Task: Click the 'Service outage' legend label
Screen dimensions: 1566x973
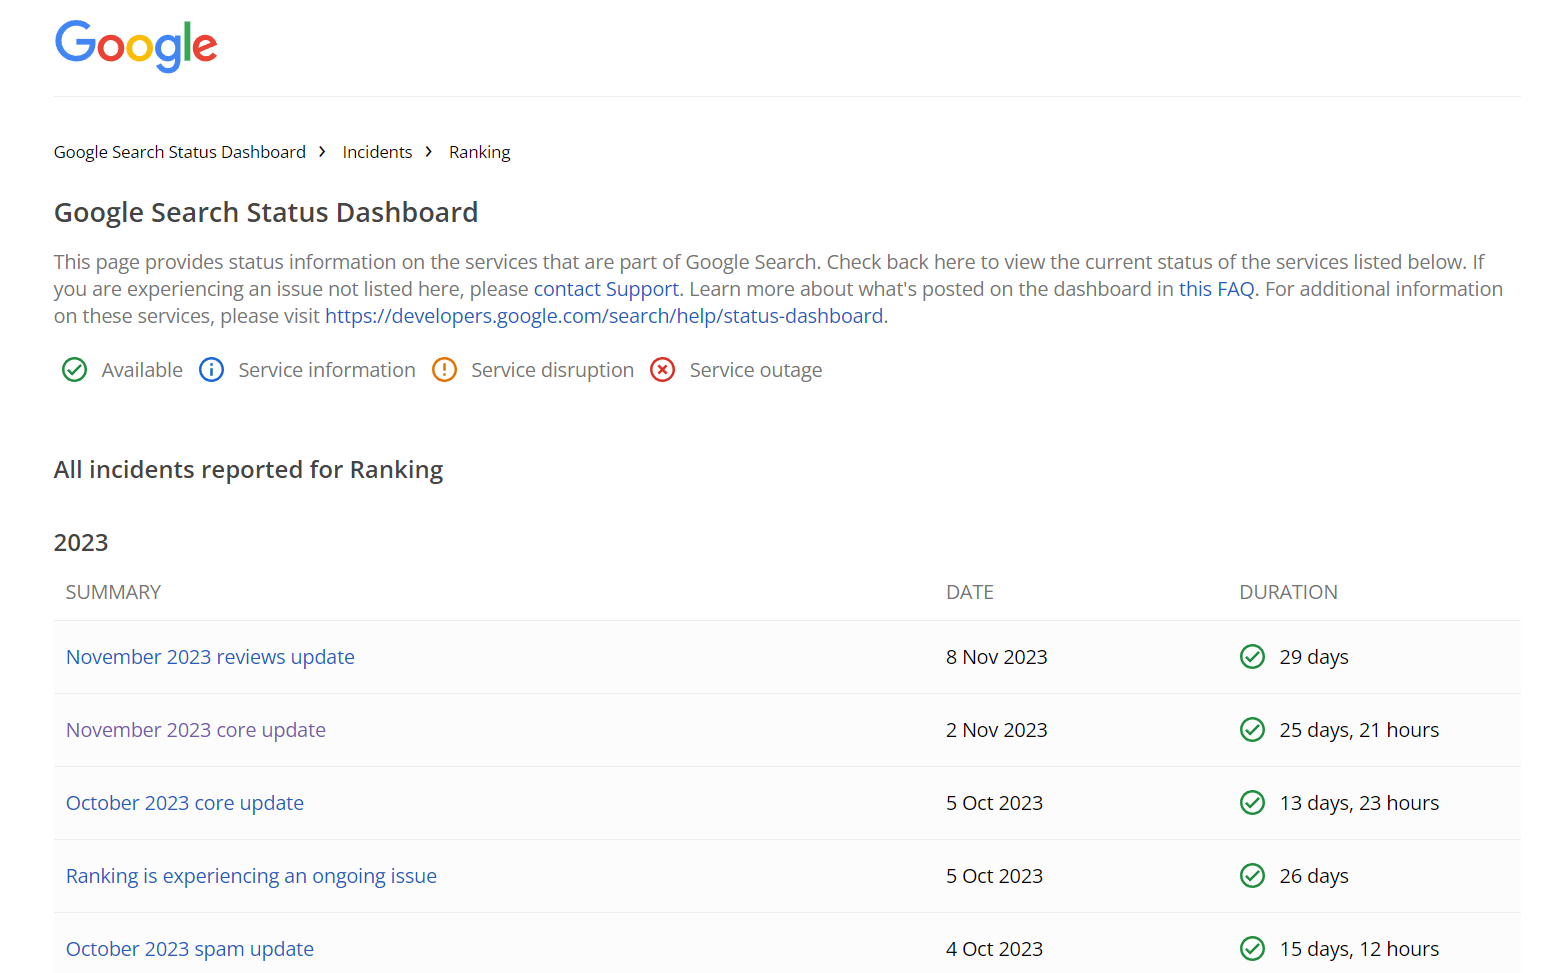Action: [756, 370]
